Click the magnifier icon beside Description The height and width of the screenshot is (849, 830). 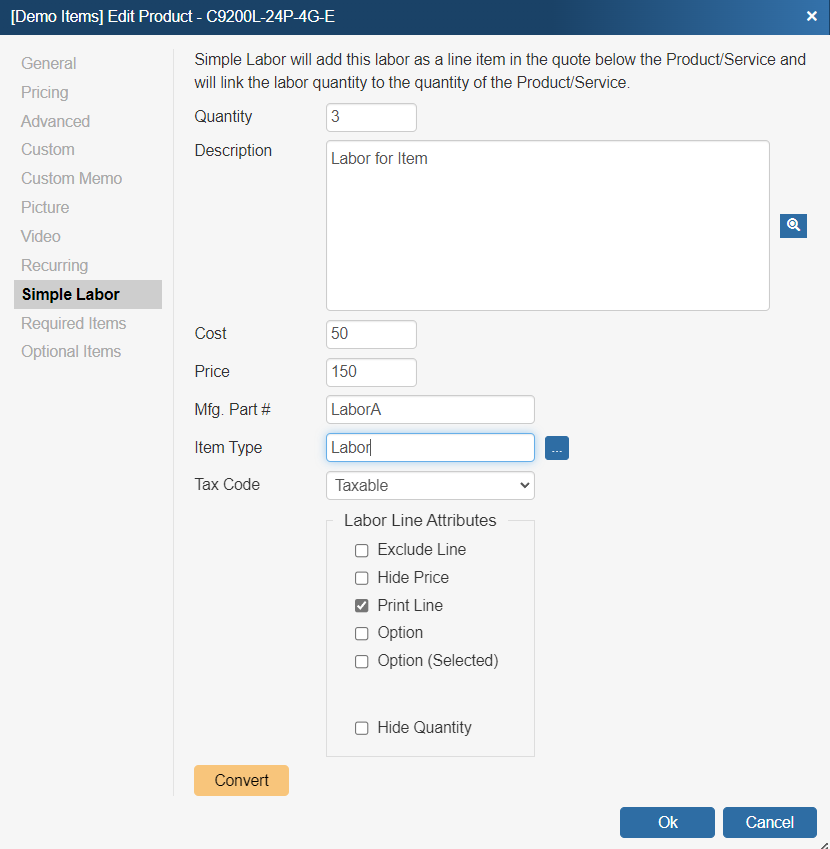click(793, 225)
